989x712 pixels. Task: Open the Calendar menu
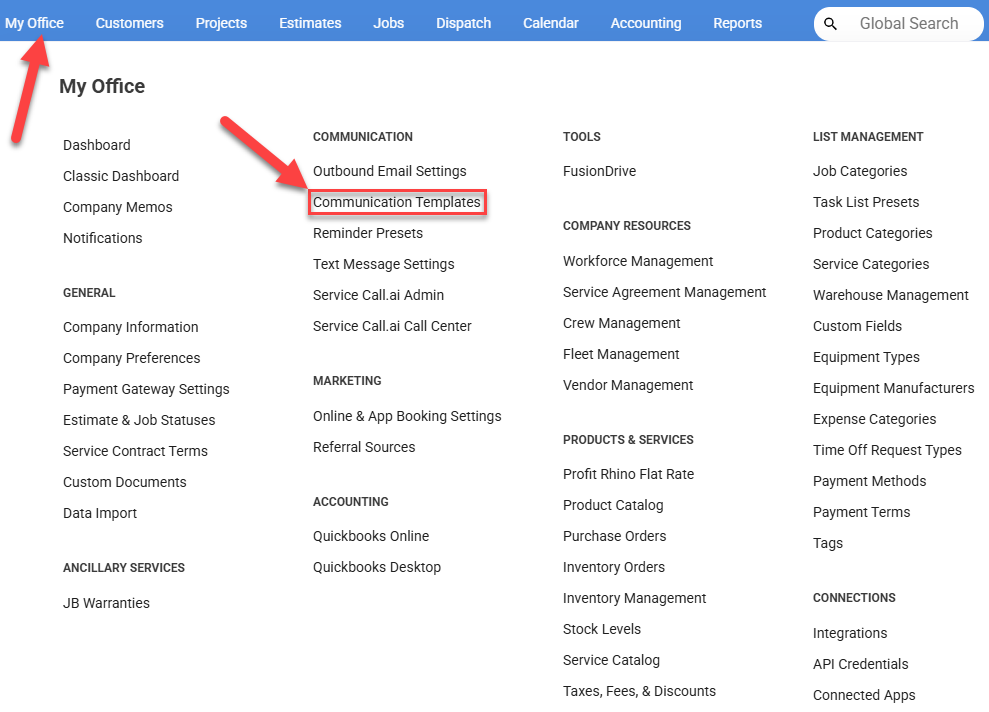tap(551, 23)
